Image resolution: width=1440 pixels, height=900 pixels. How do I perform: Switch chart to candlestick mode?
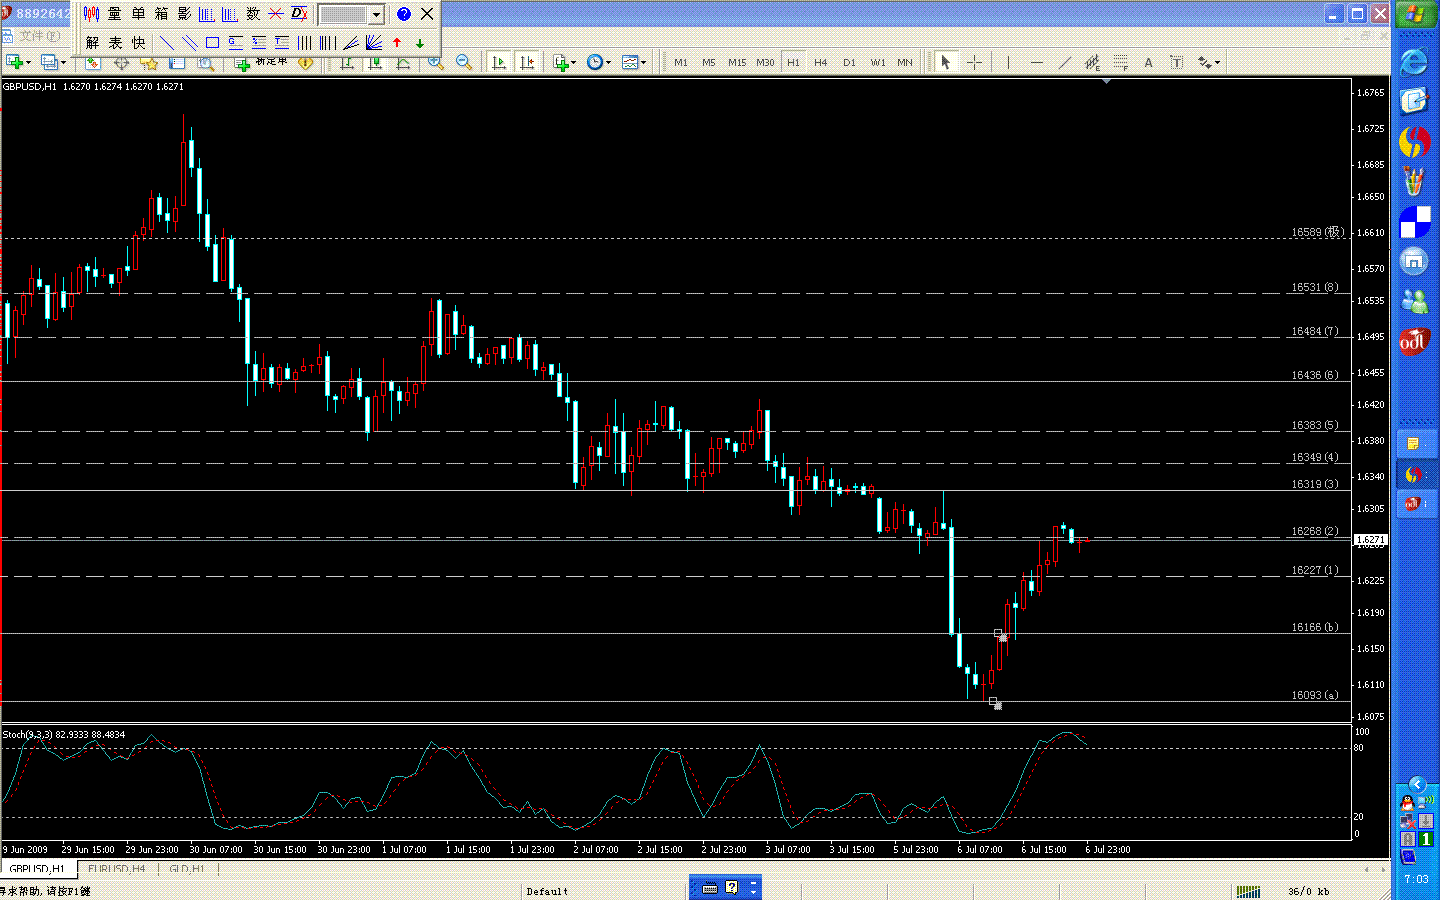375,62
